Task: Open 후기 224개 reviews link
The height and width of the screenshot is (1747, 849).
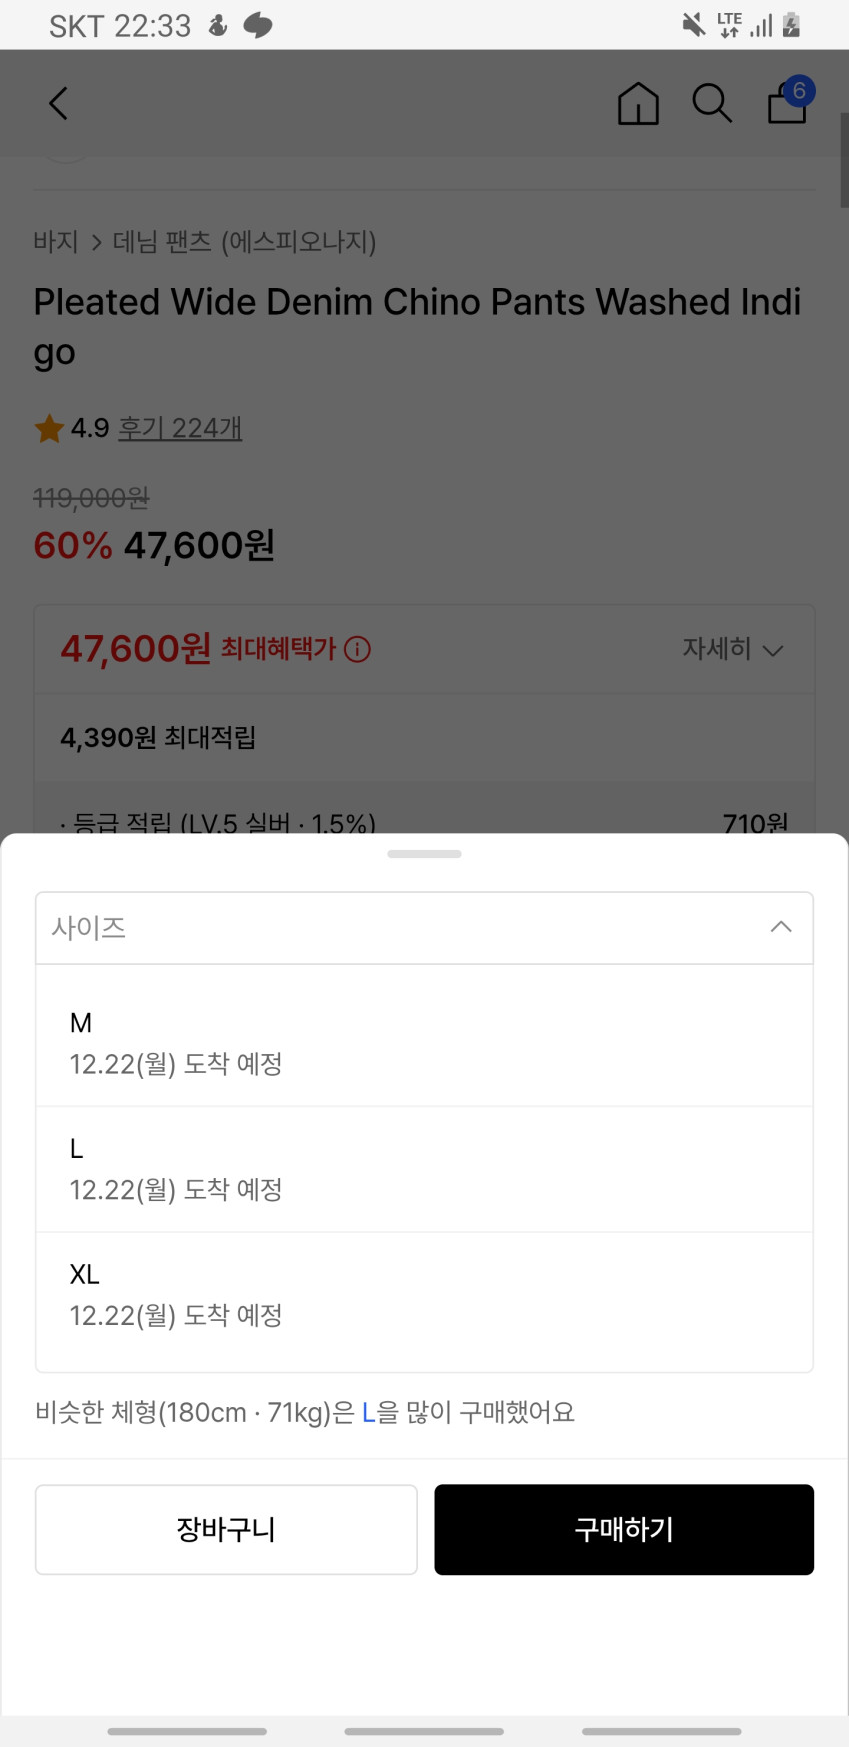Action: pyautogui.click(x=180, y=429)
